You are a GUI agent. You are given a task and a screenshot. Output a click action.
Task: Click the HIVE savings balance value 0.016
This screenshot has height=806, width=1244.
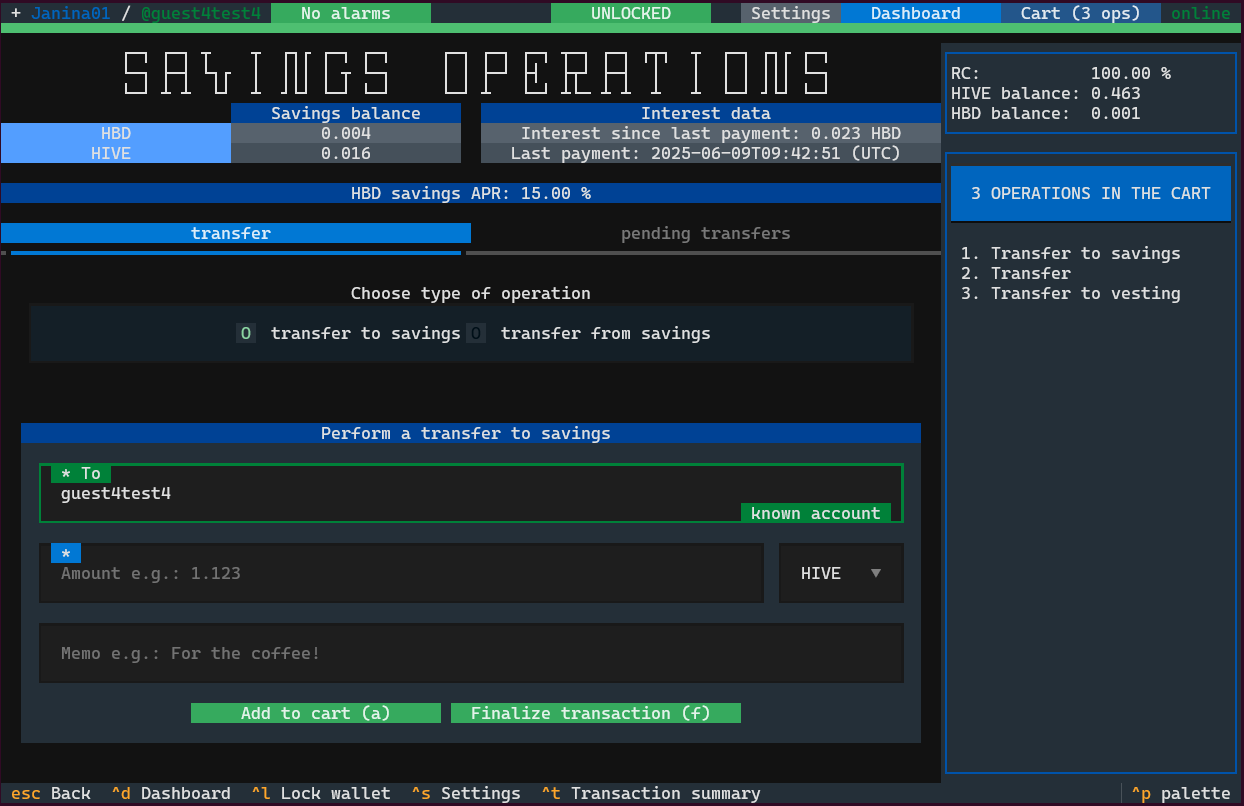[346, 153]
